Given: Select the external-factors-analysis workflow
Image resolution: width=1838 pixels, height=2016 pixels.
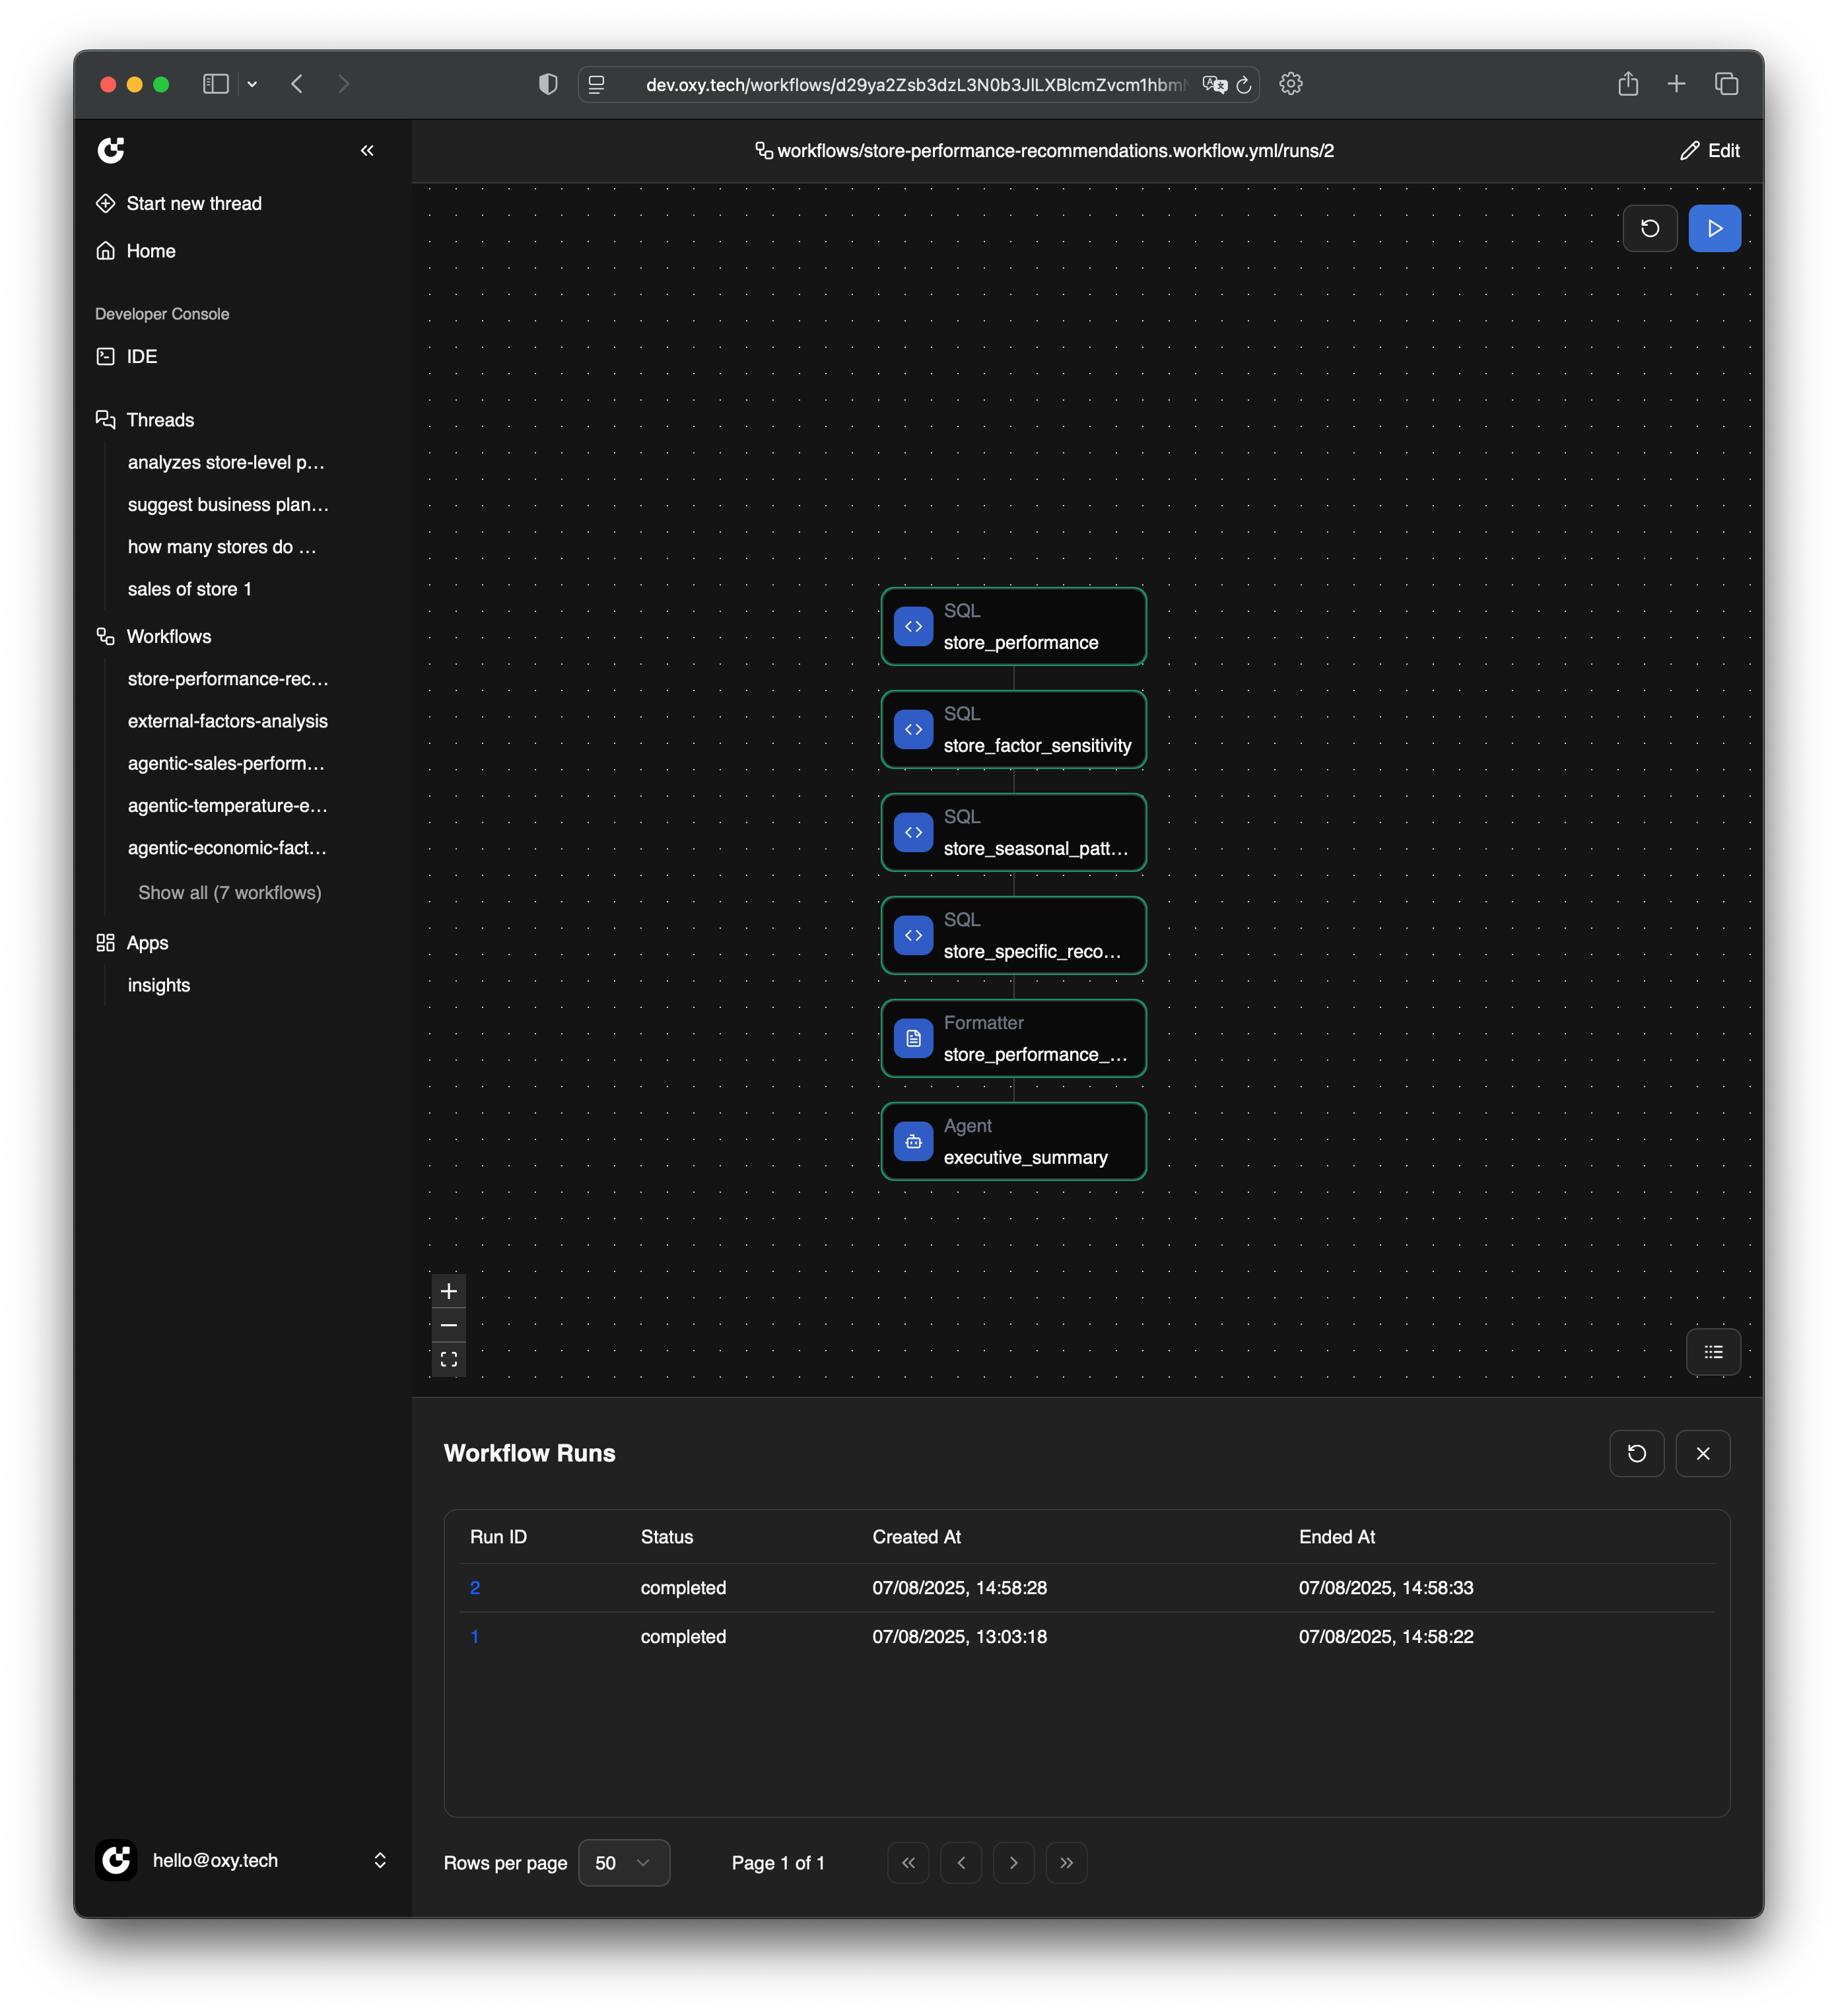Looking at the screenshot, I should tap(227, 721).
